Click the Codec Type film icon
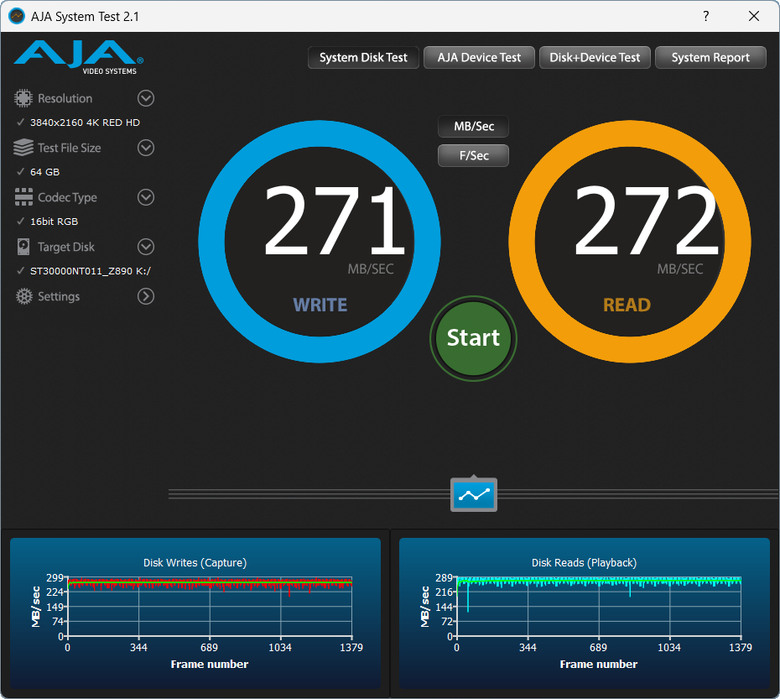780x699 pixels. tap(23, 198)
